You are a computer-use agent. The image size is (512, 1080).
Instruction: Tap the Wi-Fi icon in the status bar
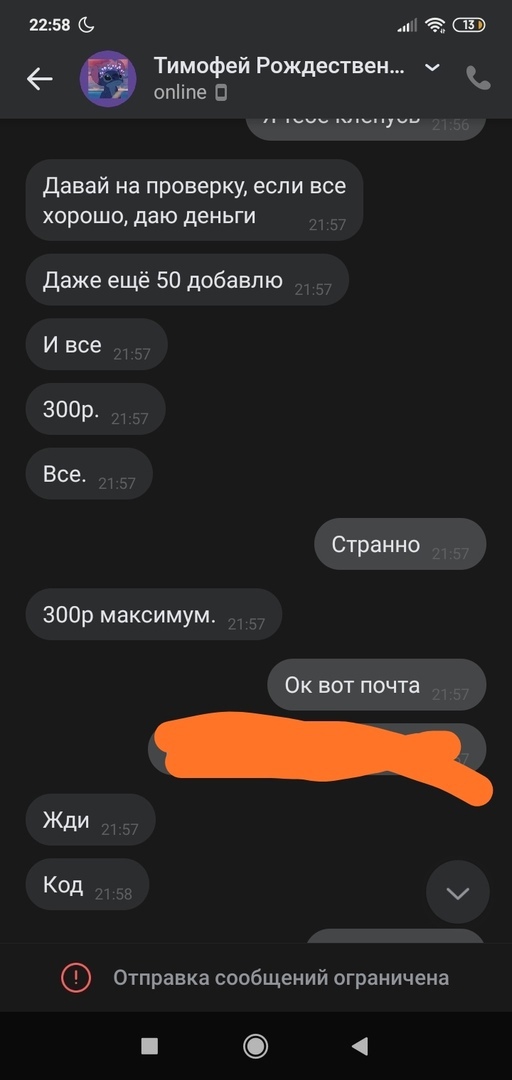tap(435, 25)
